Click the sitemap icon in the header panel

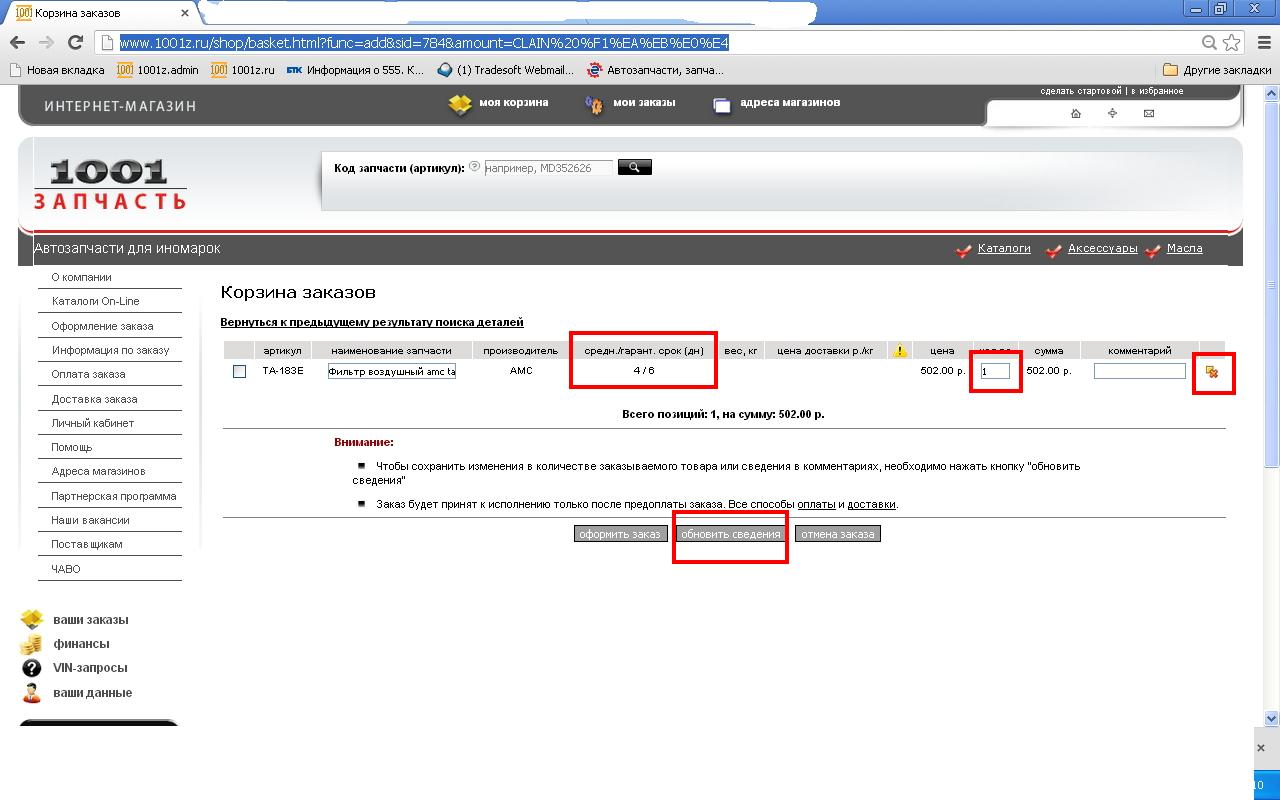[x=1112, y=113]
